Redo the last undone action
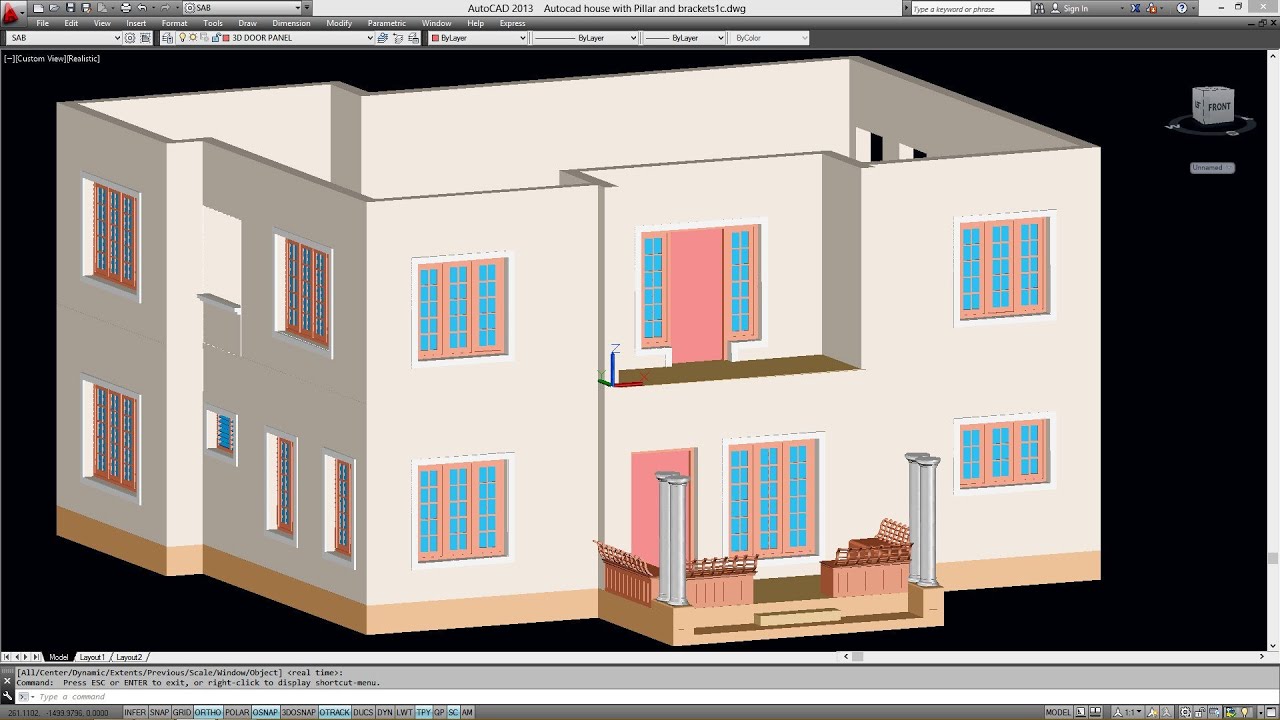The image size is (1280, 720). 166,8
